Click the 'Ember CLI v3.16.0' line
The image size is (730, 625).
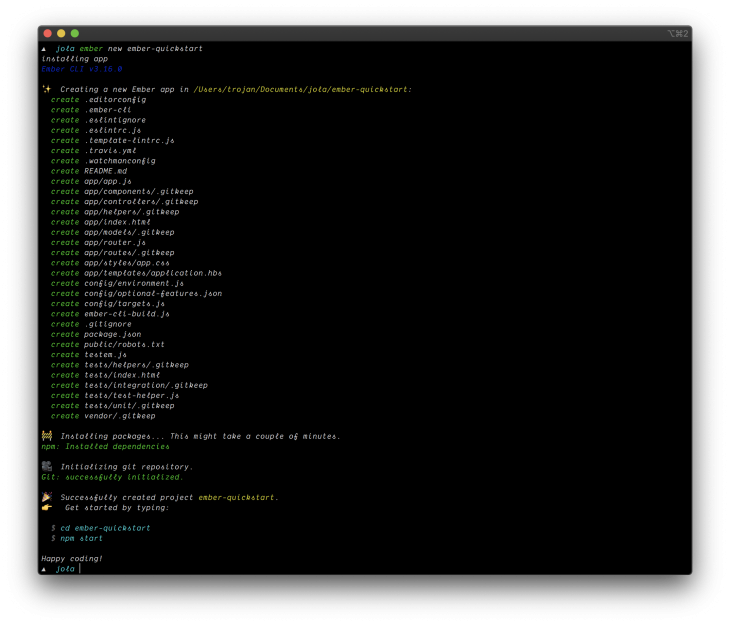(81, 69)
